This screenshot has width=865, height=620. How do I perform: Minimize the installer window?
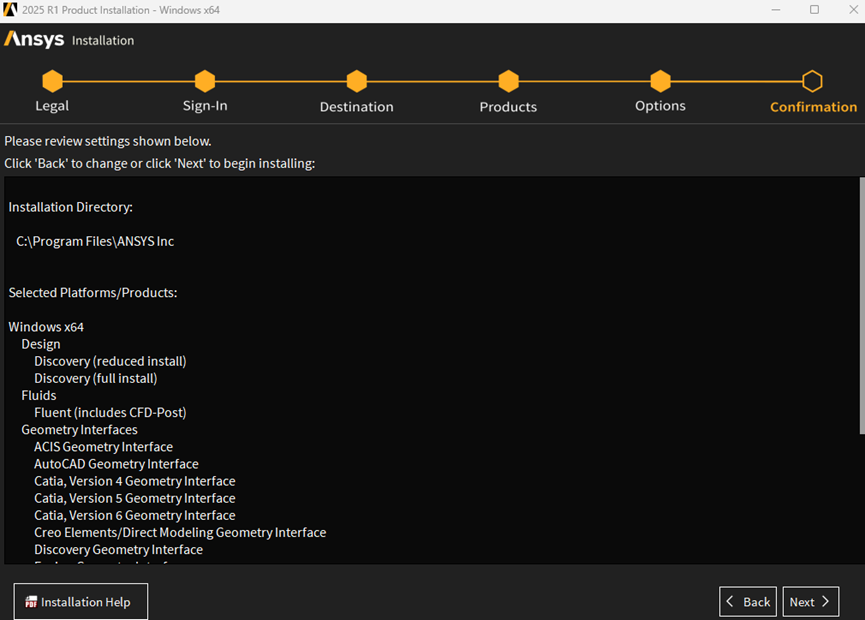point(776,10)
